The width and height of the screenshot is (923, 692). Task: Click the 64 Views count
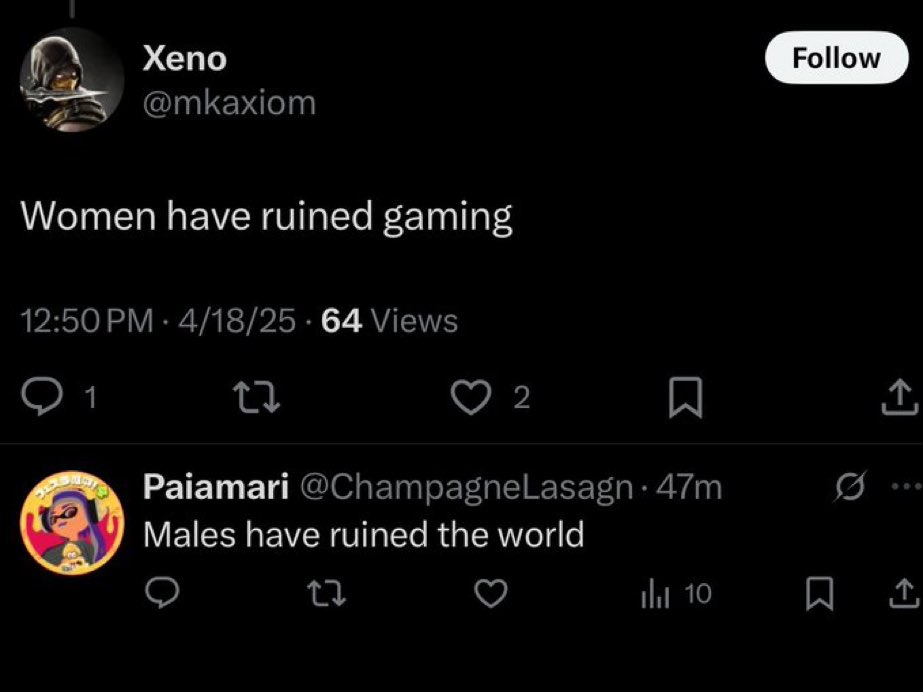point(390,321)
